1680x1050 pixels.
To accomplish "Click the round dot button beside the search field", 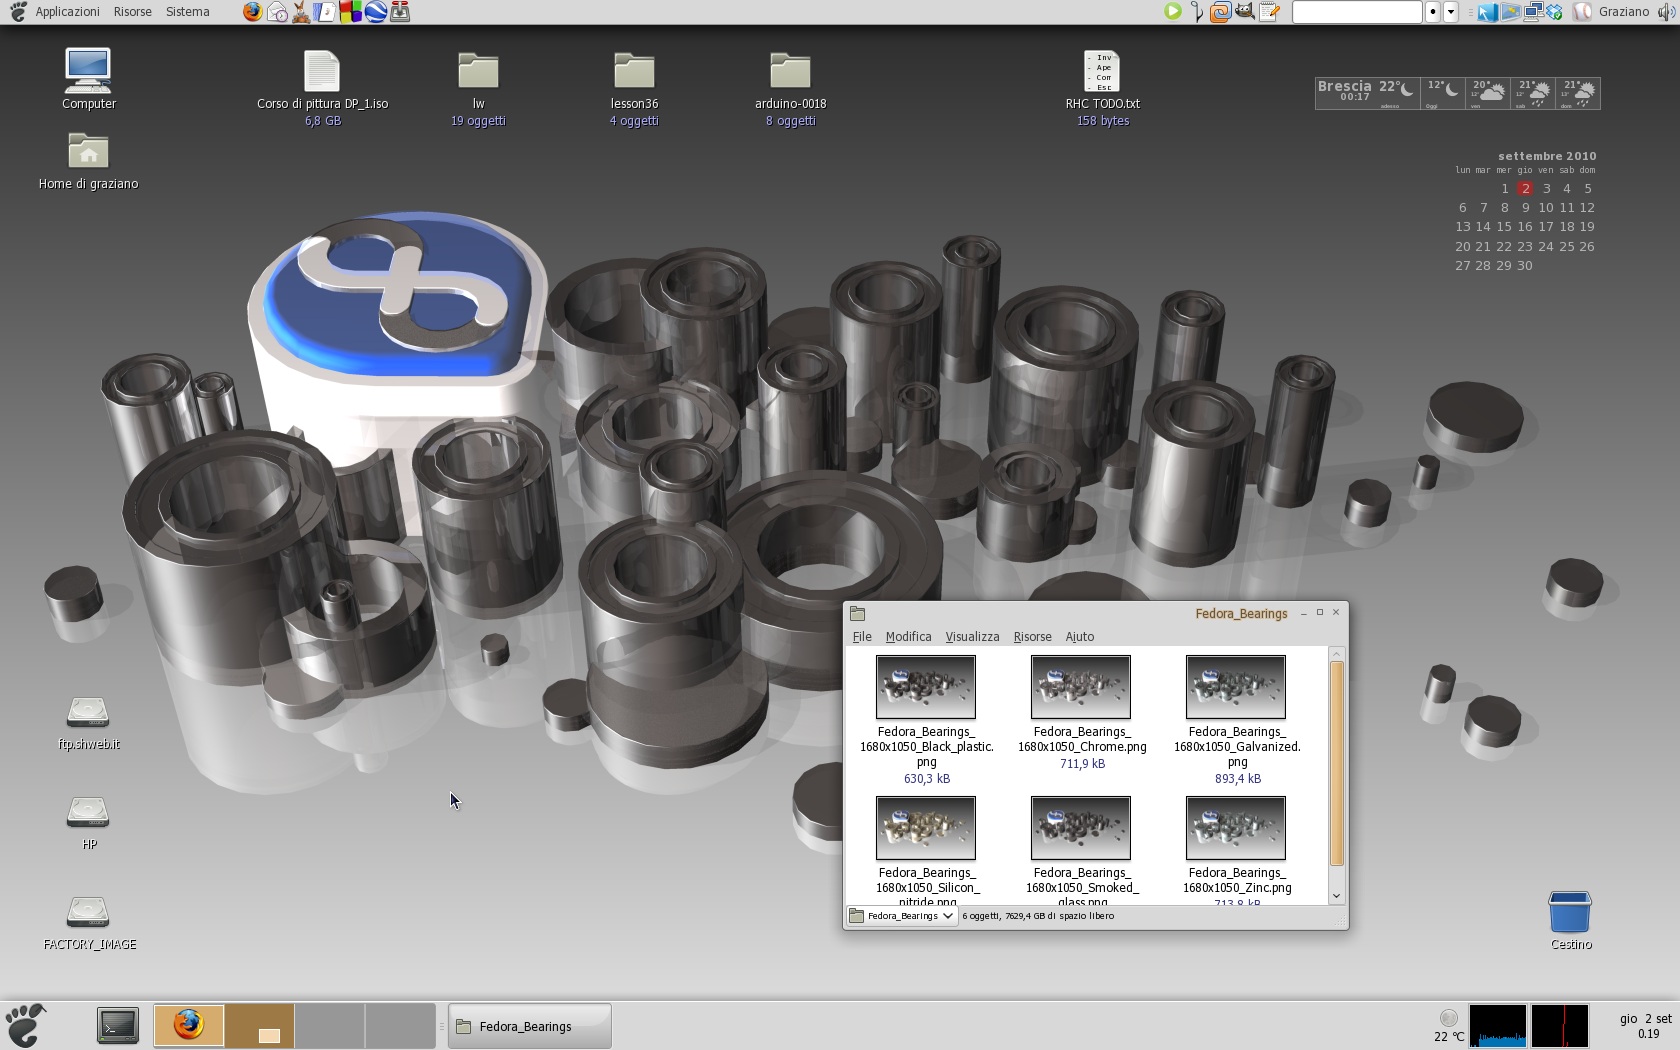I will pos(1432,12).
